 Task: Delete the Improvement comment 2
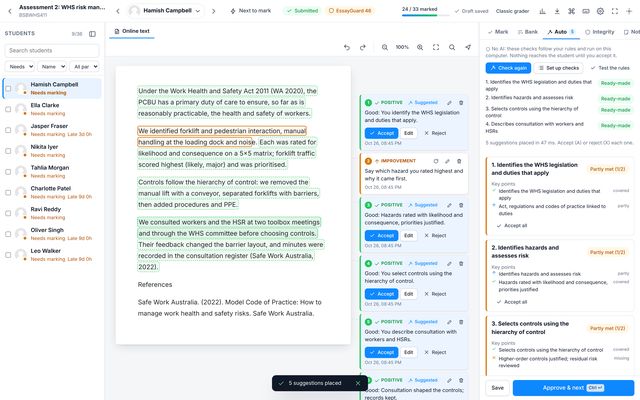coord(459,161)
